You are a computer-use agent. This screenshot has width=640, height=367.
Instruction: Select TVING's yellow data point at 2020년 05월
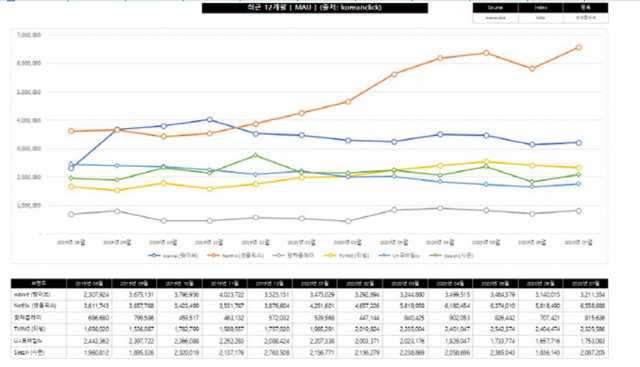coord(486,162)
